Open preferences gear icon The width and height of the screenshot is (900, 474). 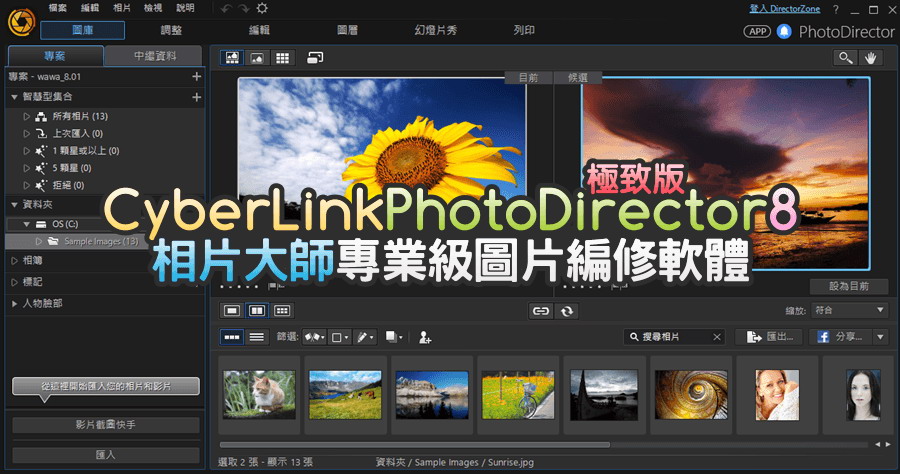[262, 9]
